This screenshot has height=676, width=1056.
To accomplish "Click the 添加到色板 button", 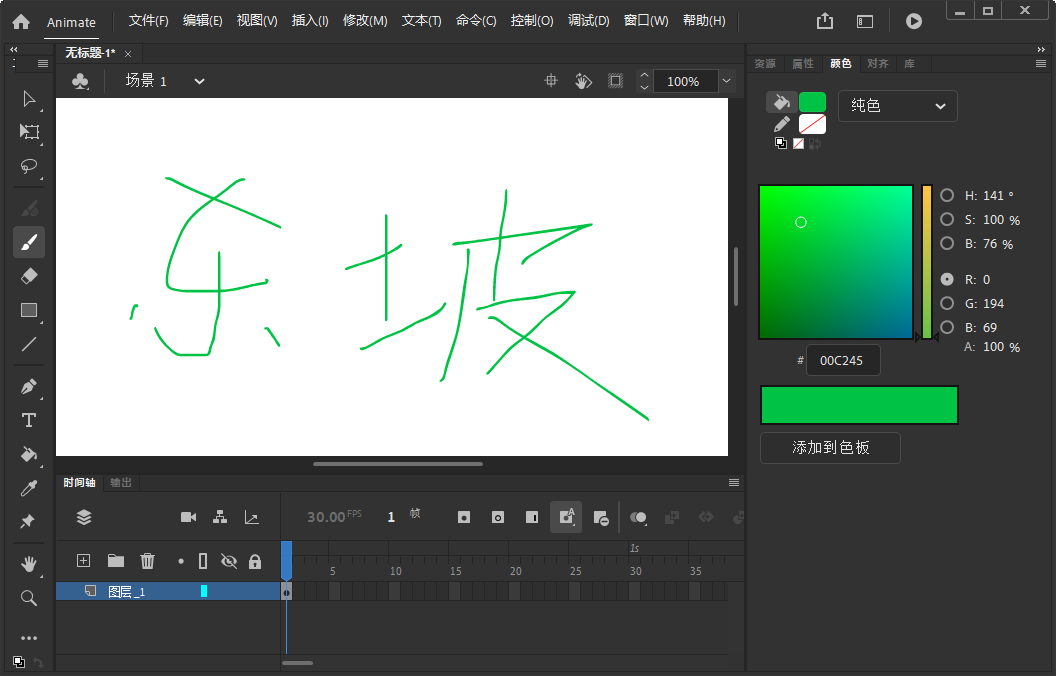I will tap(829, 448).
